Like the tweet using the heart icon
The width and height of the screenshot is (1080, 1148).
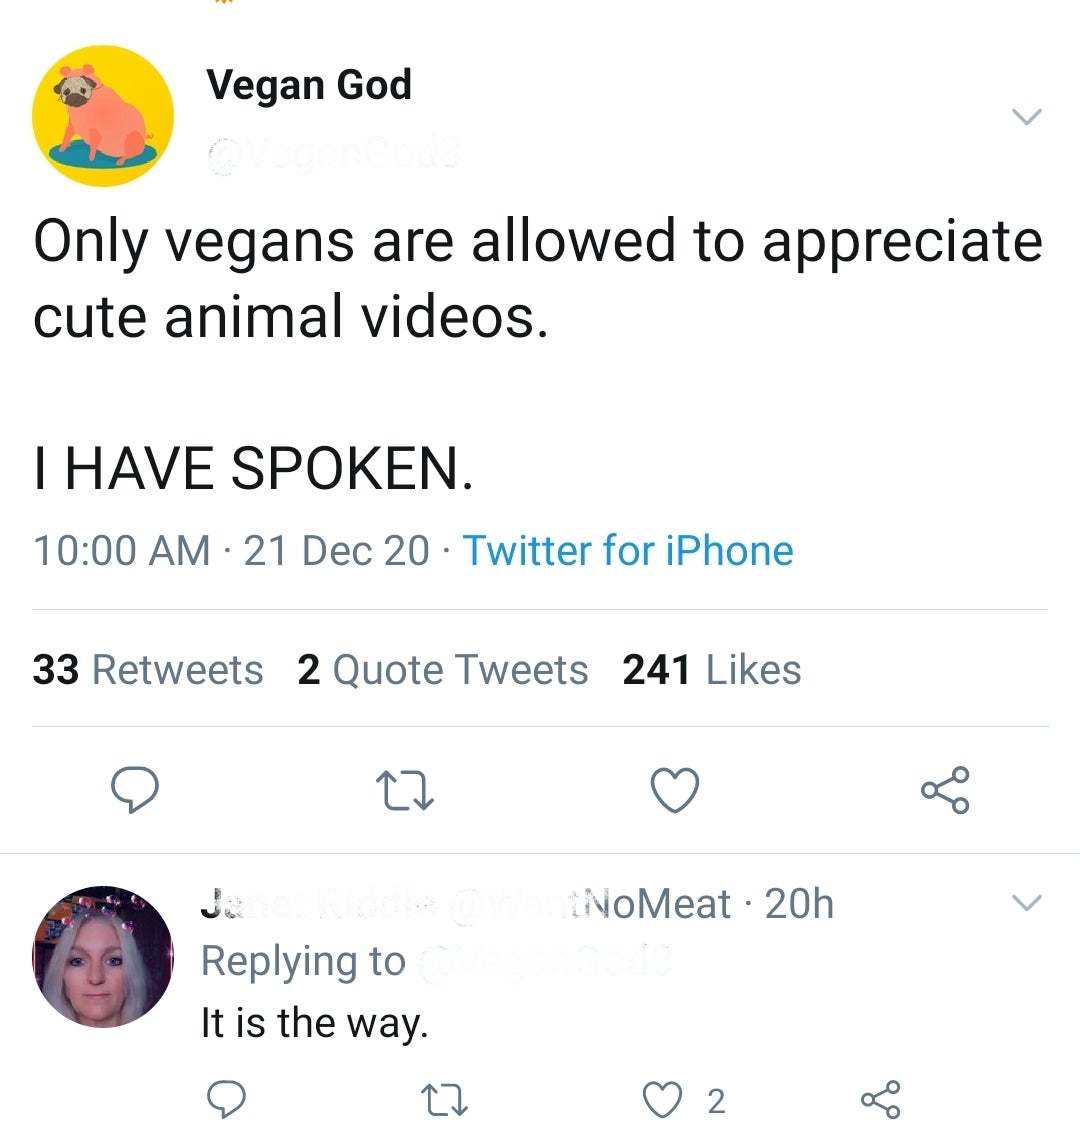[675, 789]
